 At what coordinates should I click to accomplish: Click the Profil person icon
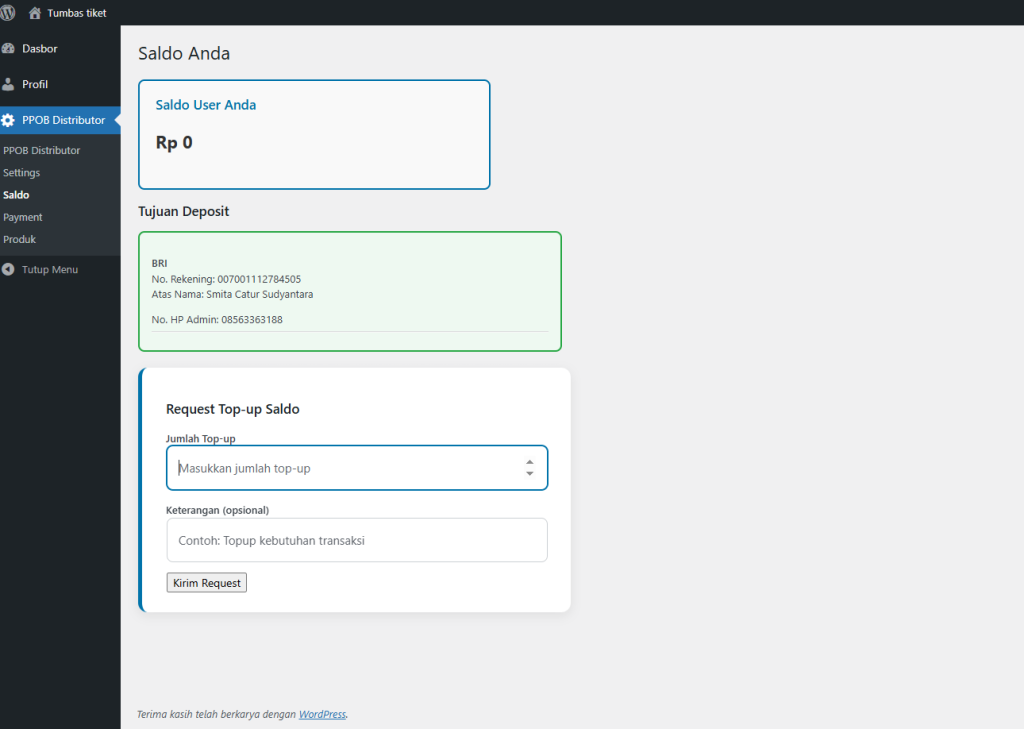pyautogui.click(x=8, y=84)
